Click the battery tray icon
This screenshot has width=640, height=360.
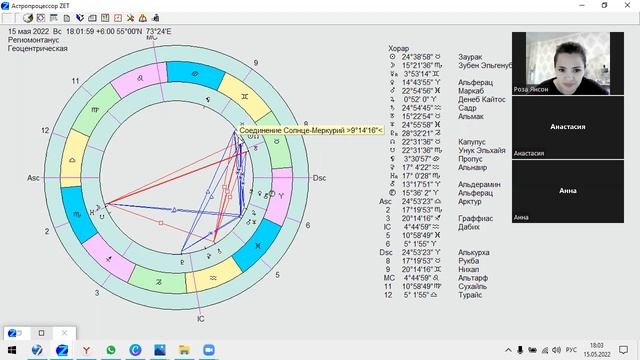(x=533, y=350)
